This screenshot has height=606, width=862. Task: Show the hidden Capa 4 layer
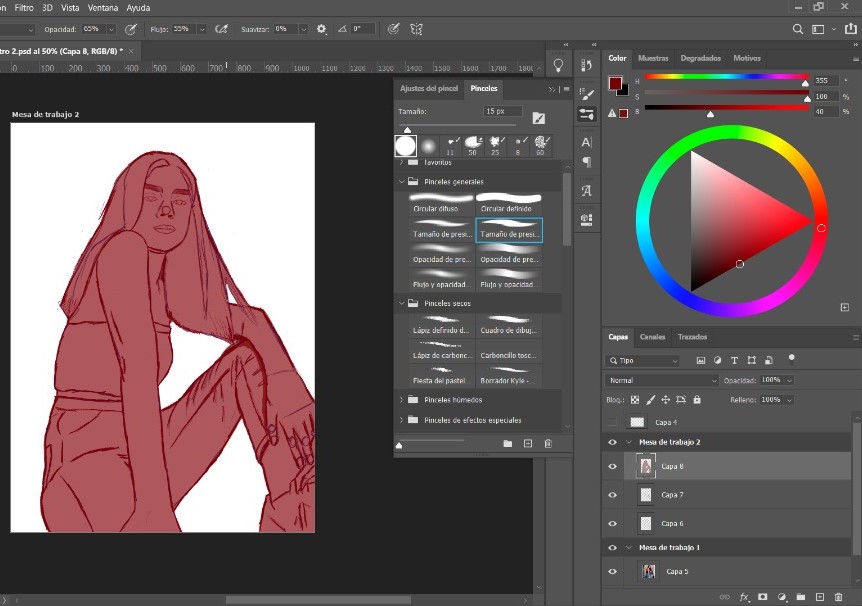tap(612, 422)
